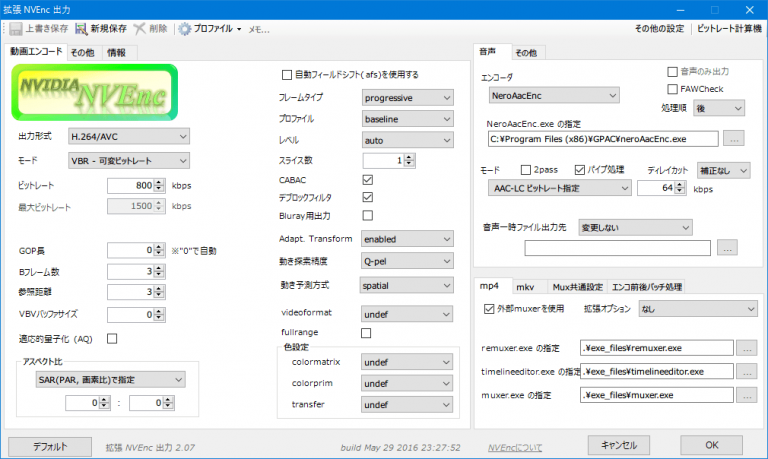This screenshot has width=768, height=459.
Task: Open the モード VBR dropdown
Action: click(129, 161)
